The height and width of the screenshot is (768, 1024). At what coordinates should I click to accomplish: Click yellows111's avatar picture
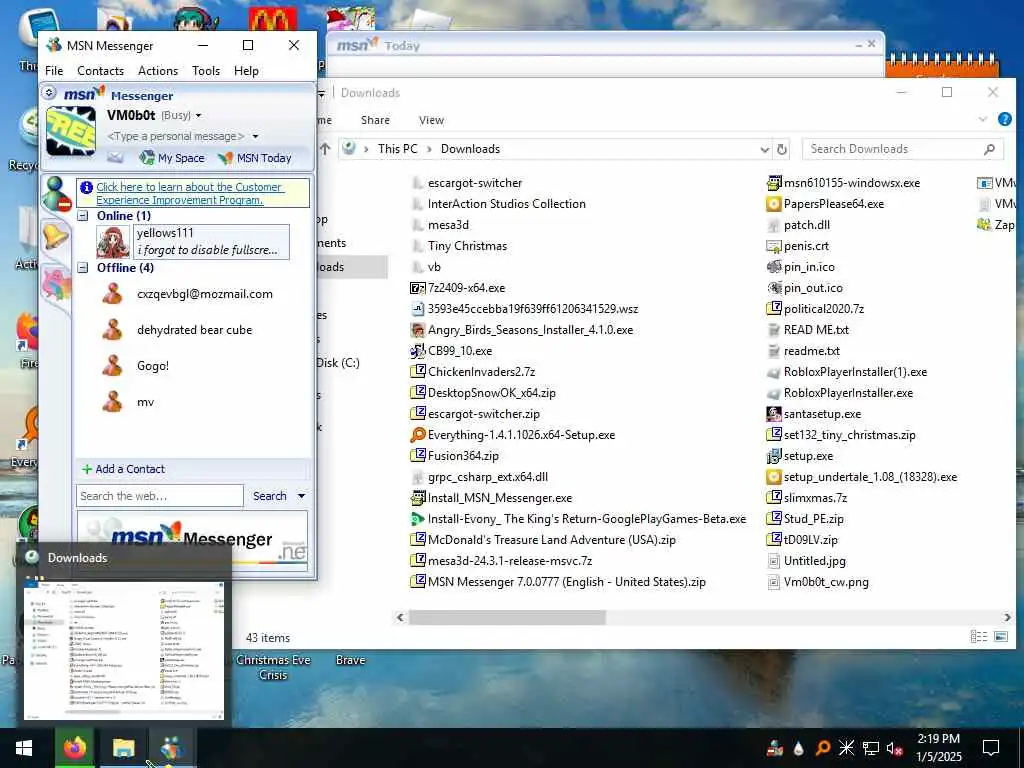coord(113,242)
